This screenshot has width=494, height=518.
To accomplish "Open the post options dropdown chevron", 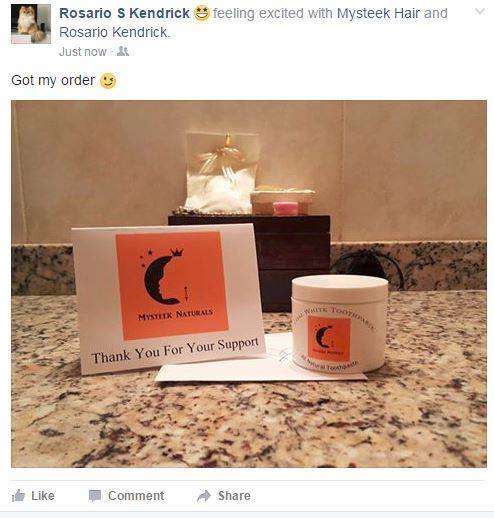I will point(480,12).
